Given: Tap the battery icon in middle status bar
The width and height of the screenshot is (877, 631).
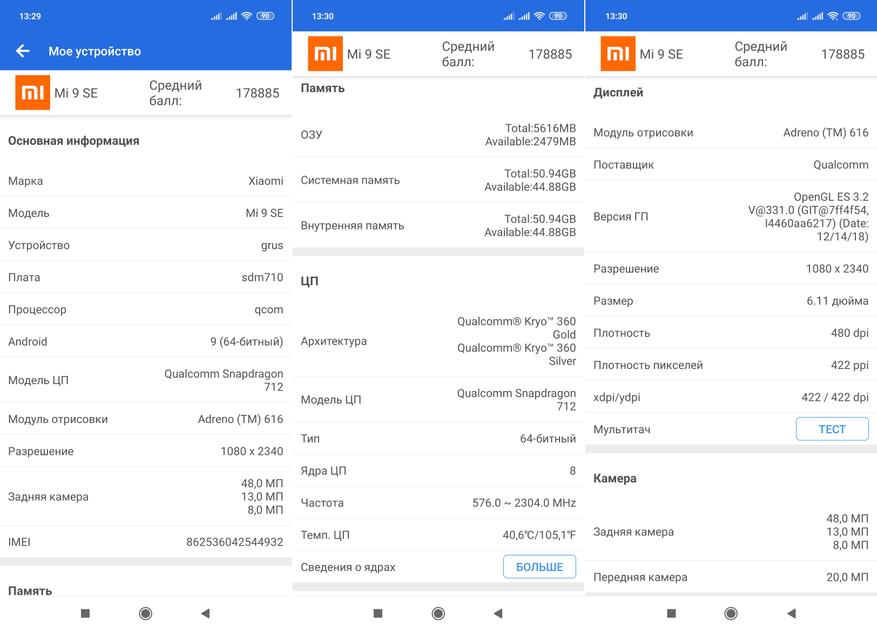Looking at the screenshot, I should point(558,16).
